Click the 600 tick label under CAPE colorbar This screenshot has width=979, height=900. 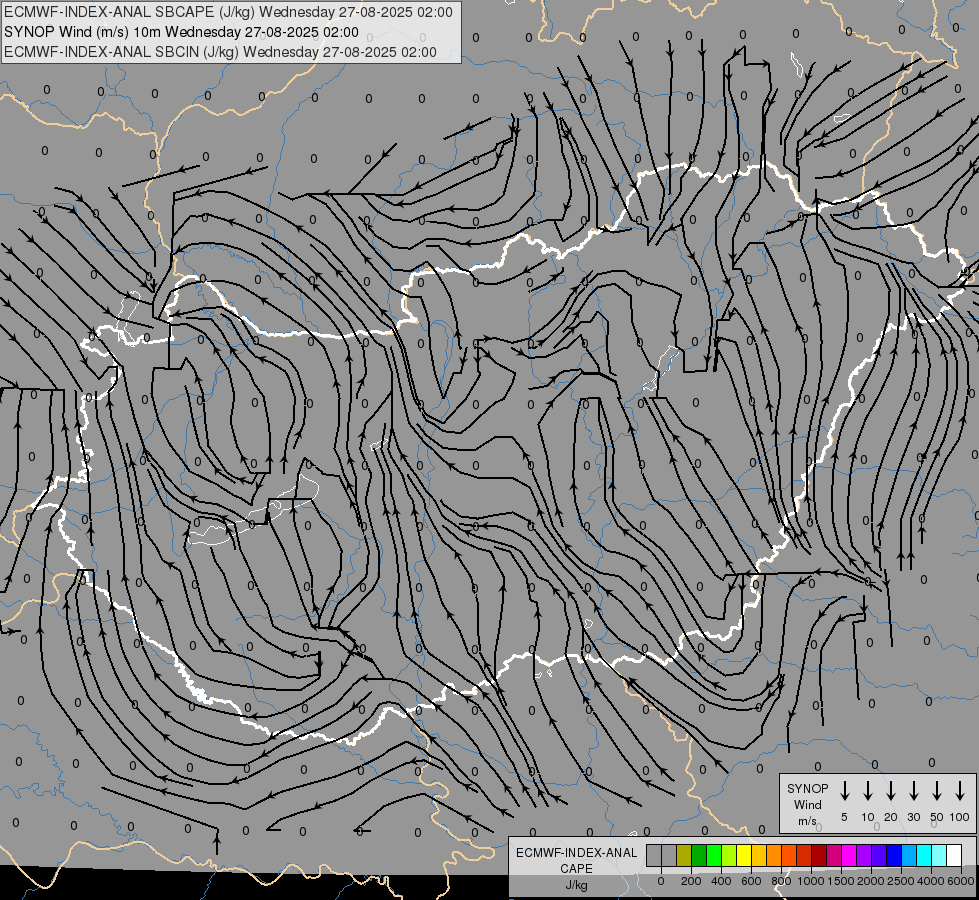point(751,881)
